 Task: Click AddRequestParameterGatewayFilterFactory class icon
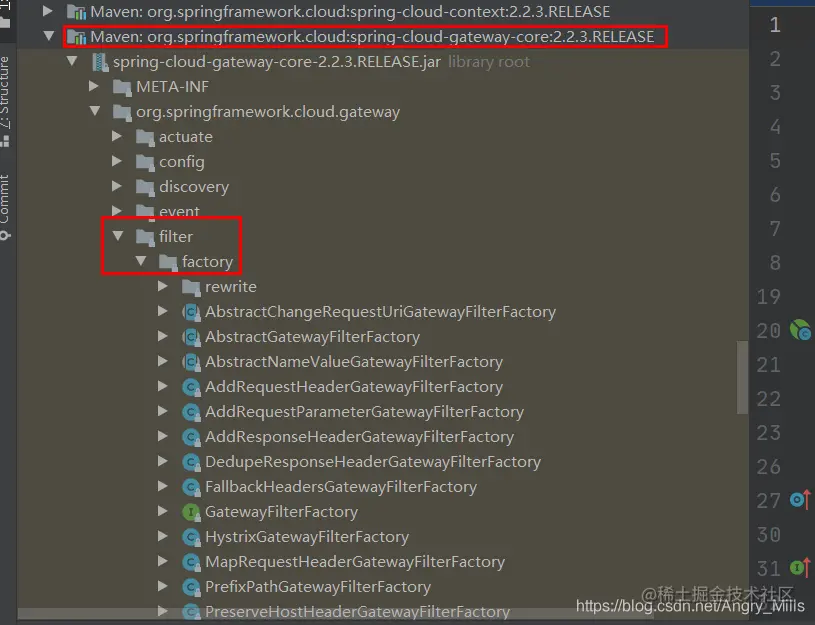[x=191, y=412]
